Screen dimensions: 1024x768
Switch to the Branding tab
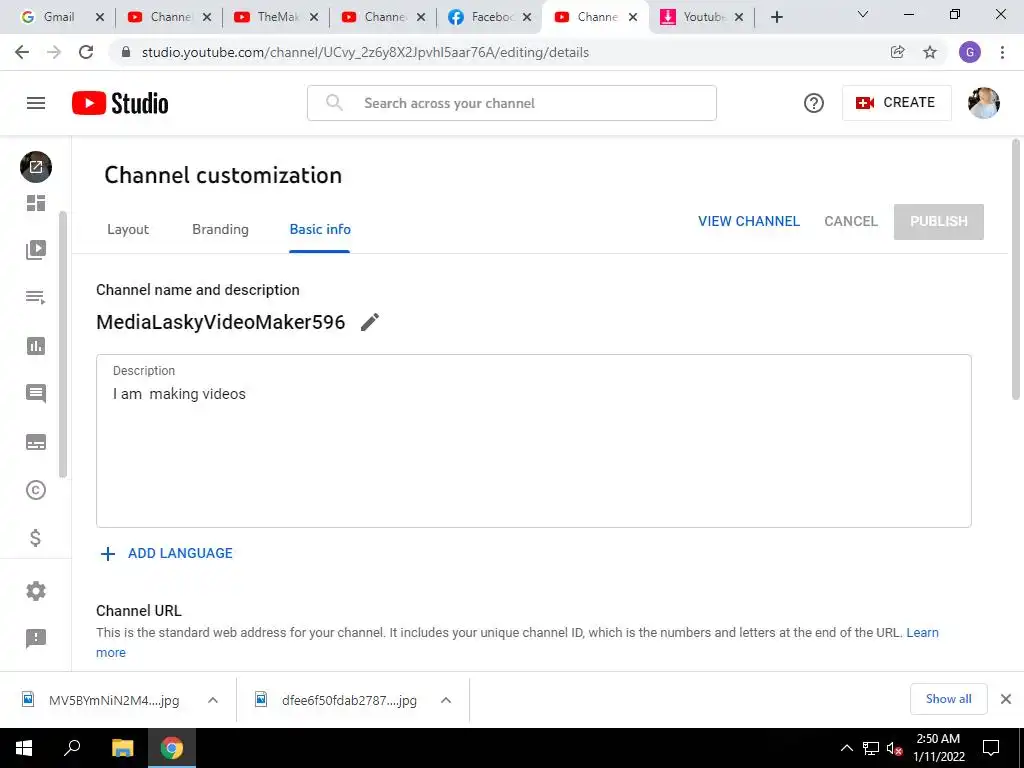pyautogui.click(x=220, y=229)
